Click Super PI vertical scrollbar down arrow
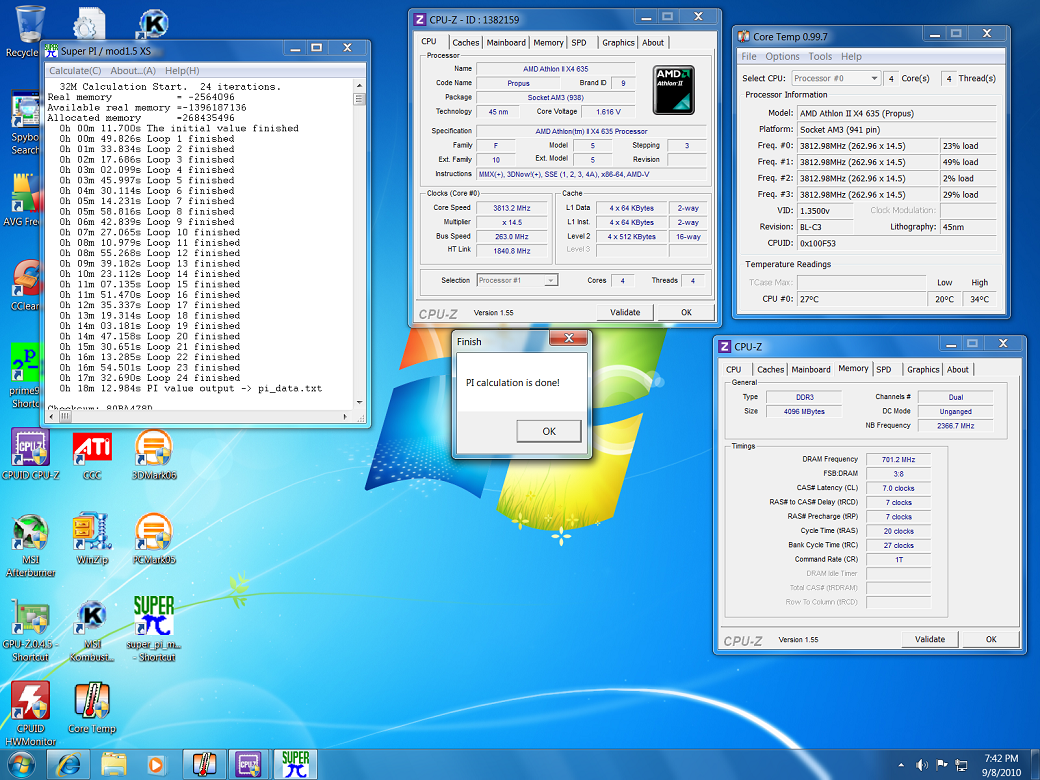This screenshot has height=780, width=1040. (x=359, y=402)
